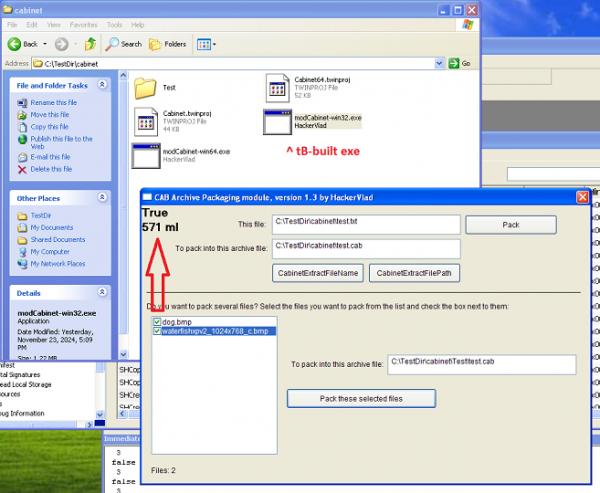Screen dimensions: 600x493
Task: Open the Back button history dropdown arrow
Action: click(x=45, y=44)
